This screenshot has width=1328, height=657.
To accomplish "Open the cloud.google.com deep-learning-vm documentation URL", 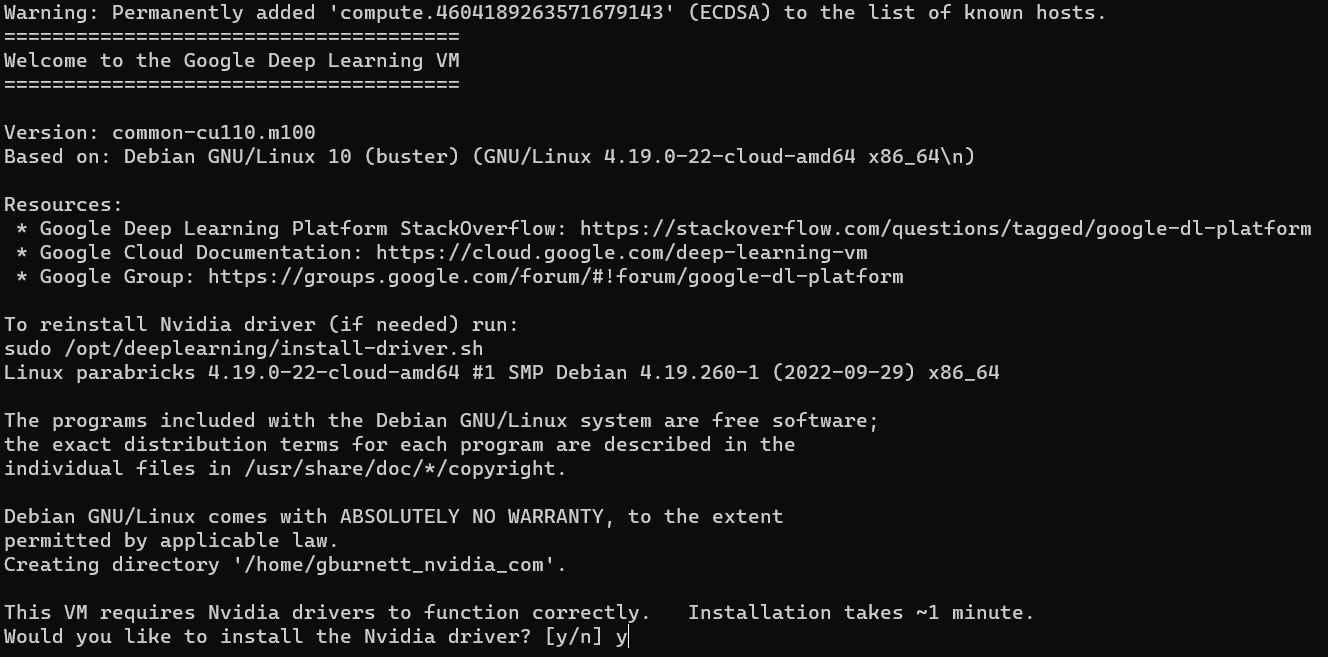I will click(621, 253).
